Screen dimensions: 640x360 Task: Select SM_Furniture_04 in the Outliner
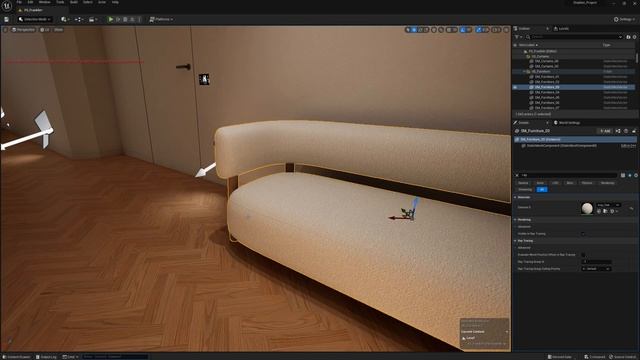[547, 92]
